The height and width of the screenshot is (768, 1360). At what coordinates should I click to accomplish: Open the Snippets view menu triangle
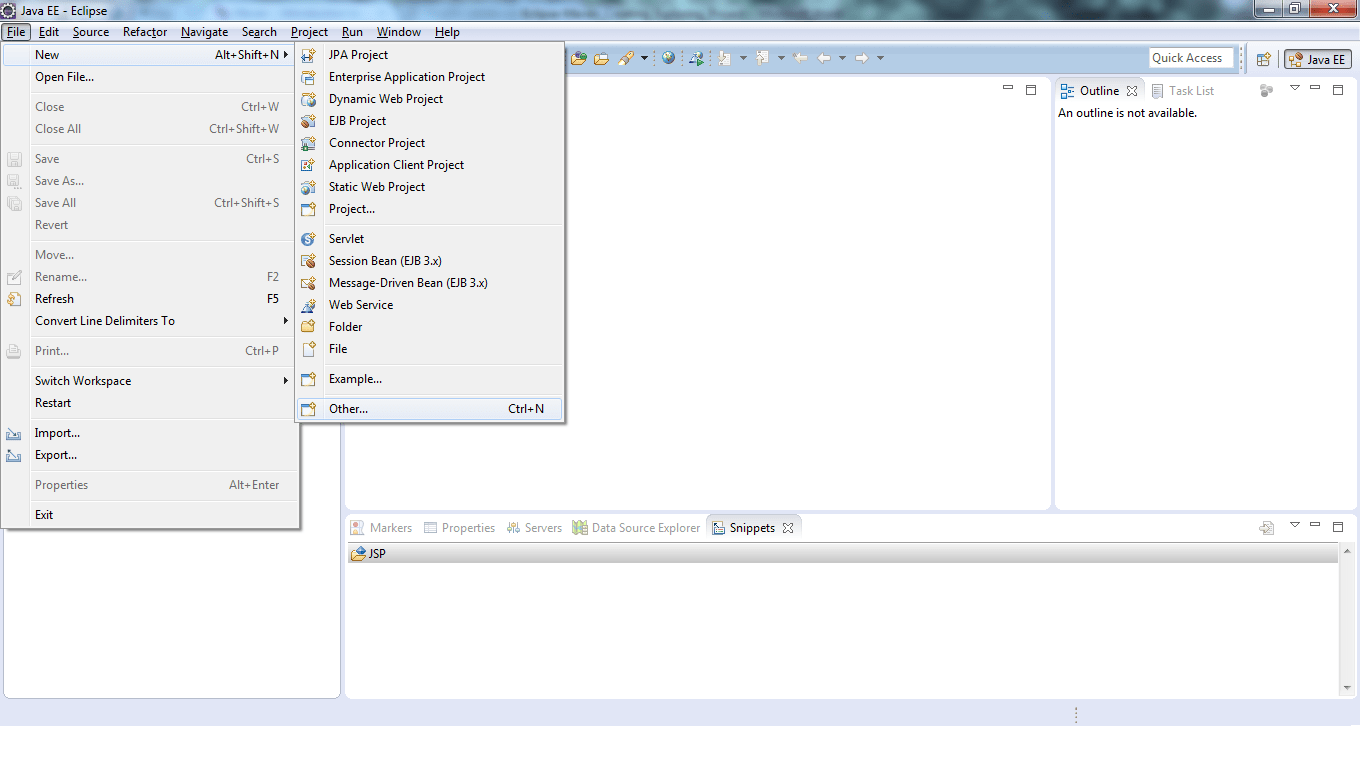pyautogui.click(x=1295, y=525)
